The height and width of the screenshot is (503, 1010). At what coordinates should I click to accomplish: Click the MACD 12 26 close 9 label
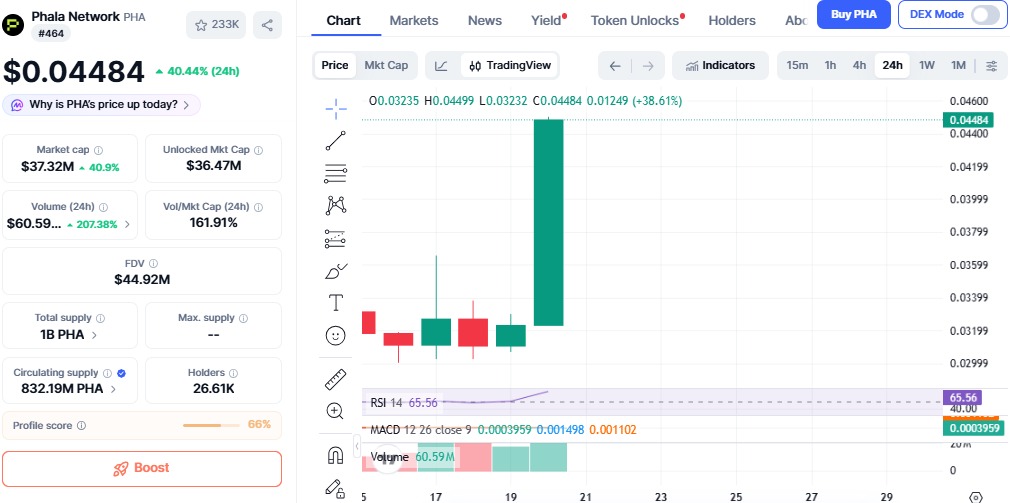pyautogui.click(x=421, y=430)
